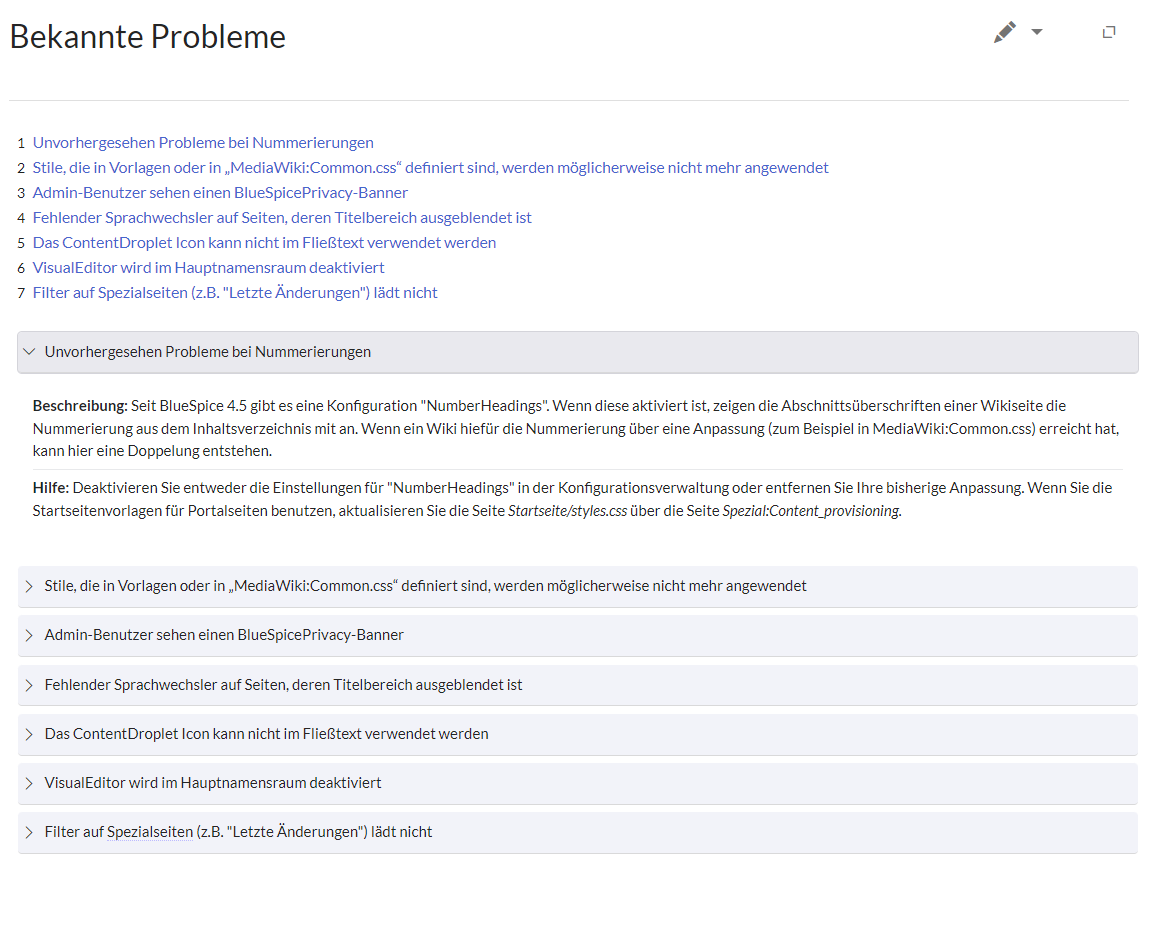Click TOC link 'Filter auf Spezialseiten' lädt nicht

[x=235, y=293]
